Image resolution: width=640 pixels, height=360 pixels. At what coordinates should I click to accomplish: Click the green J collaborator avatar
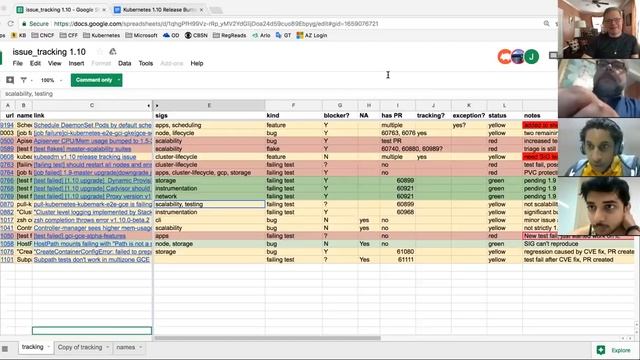[x=531, y=57]
